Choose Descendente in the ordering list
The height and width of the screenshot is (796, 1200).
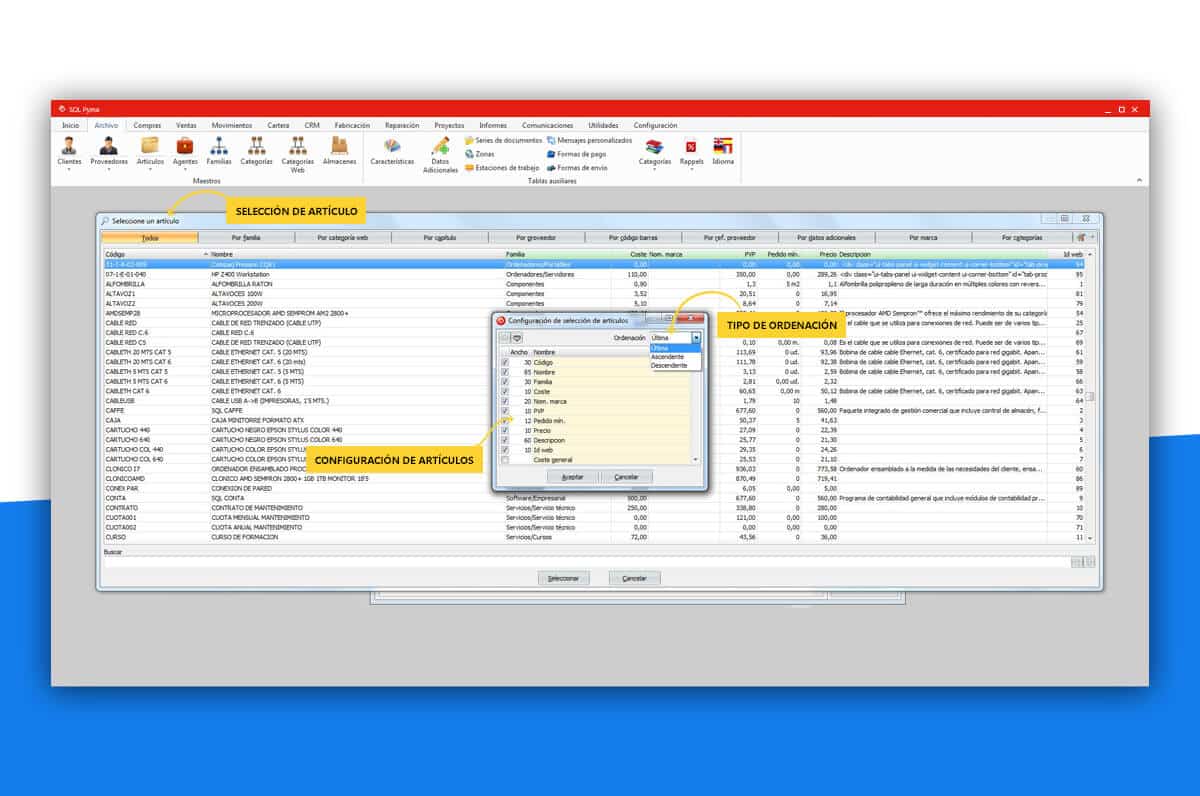(x=669, y=366)
